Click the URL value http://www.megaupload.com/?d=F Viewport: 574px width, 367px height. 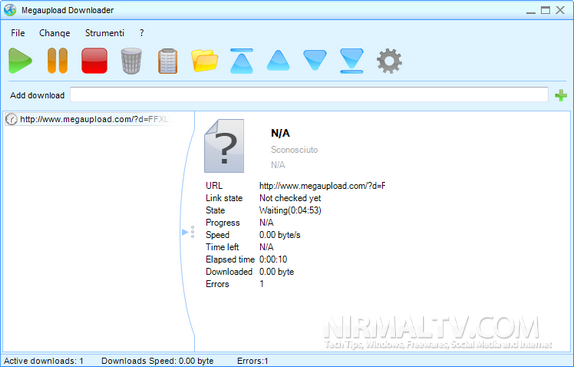pyautogui.click(x=322, y=186)
